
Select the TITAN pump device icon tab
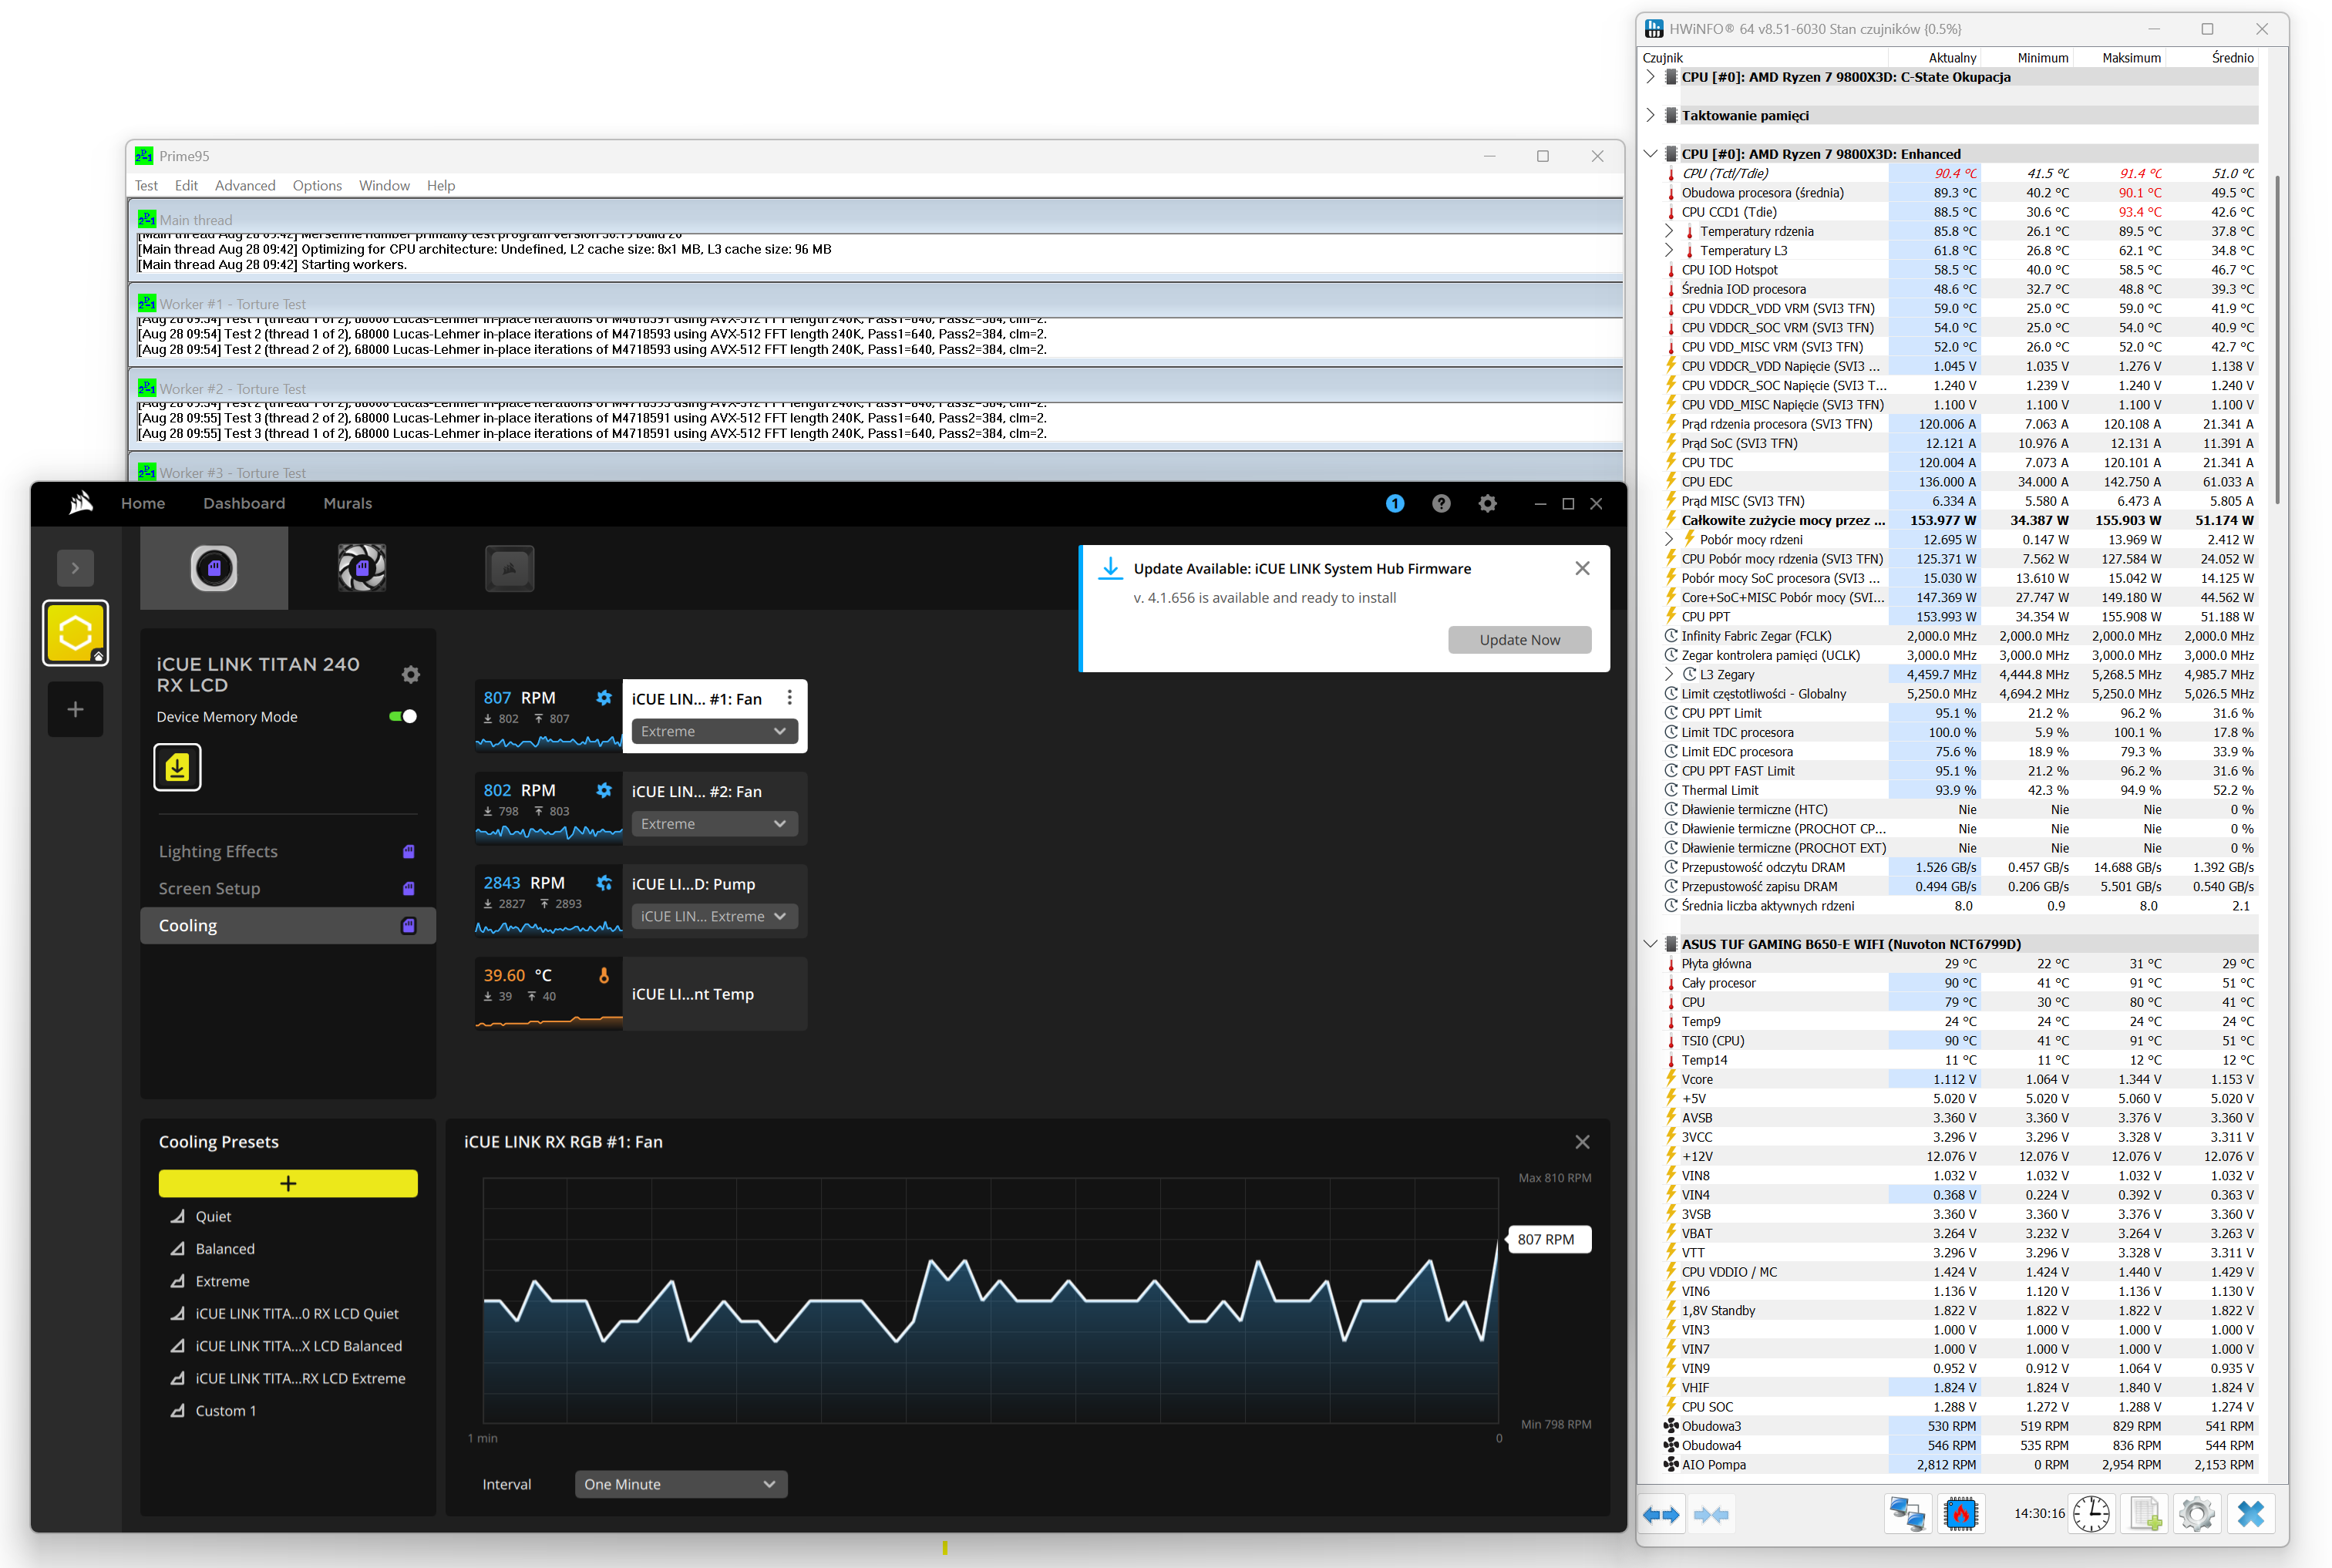(x=214, y=568)
